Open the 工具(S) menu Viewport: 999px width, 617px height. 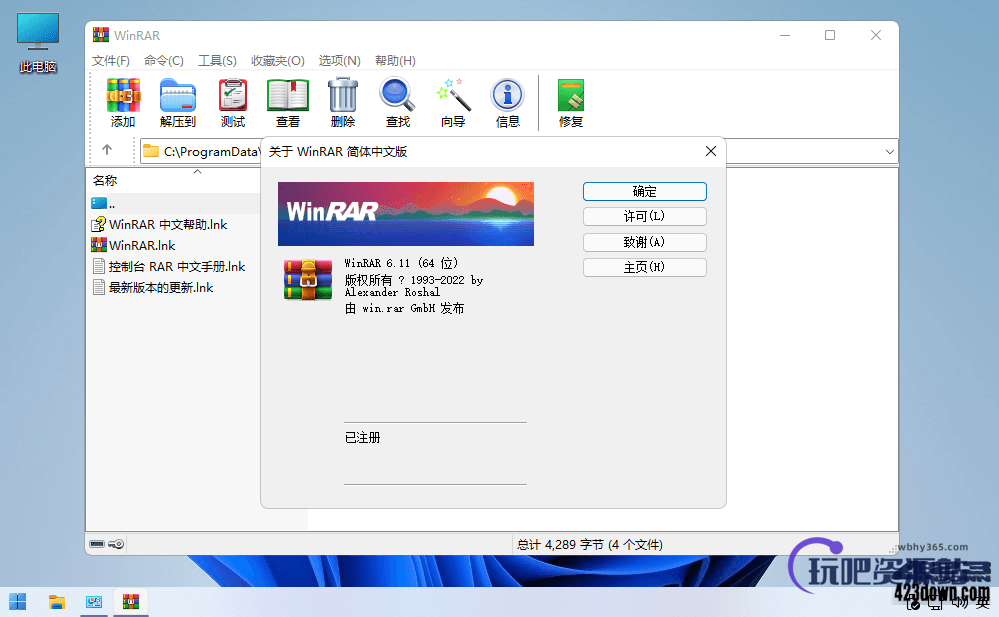click(217, 61)
